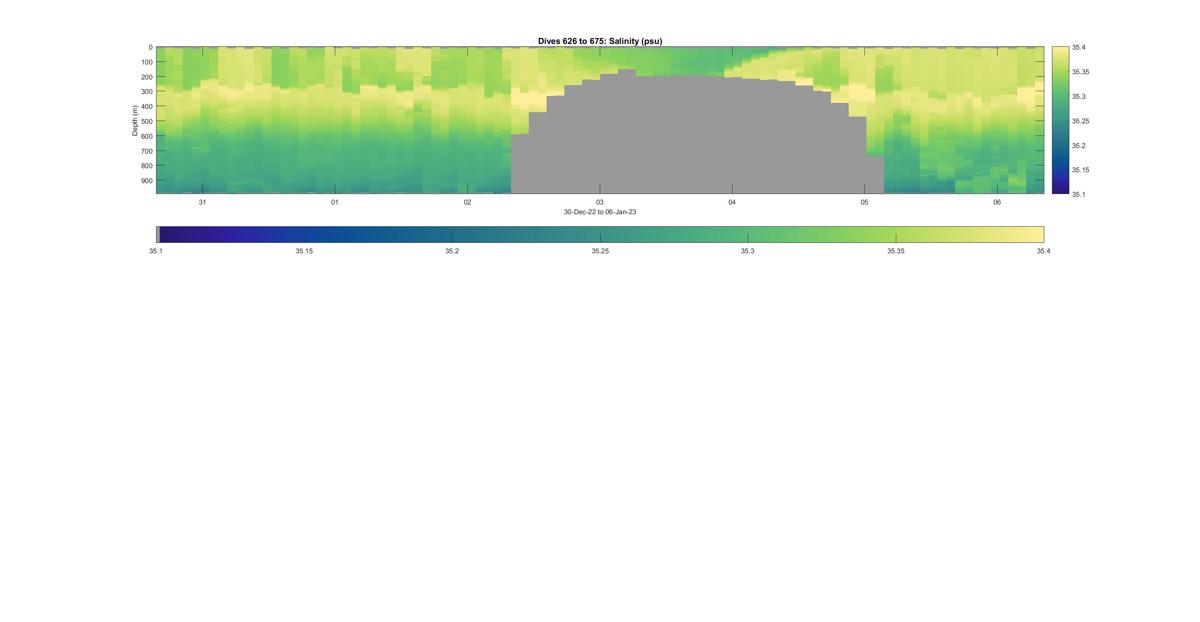Select the "400" depth tick label

click(147, 106)
